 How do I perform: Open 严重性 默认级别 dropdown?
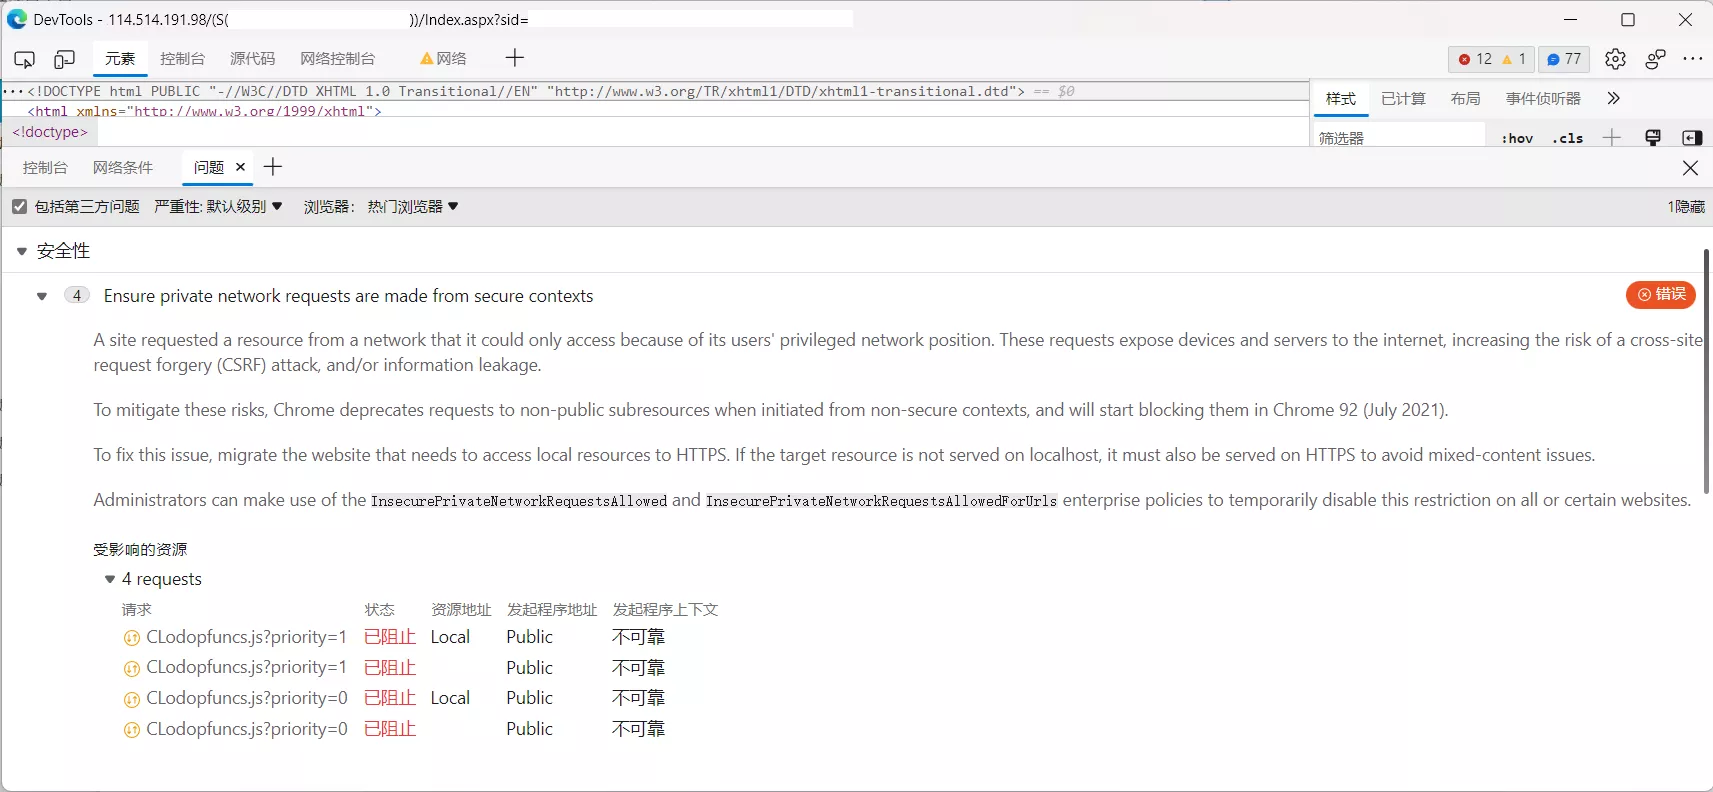point(218,206)
